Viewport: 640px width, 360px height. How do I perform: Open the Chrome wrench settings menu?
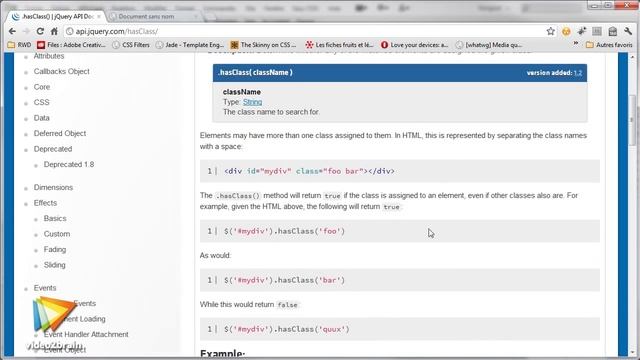(628, 31)
